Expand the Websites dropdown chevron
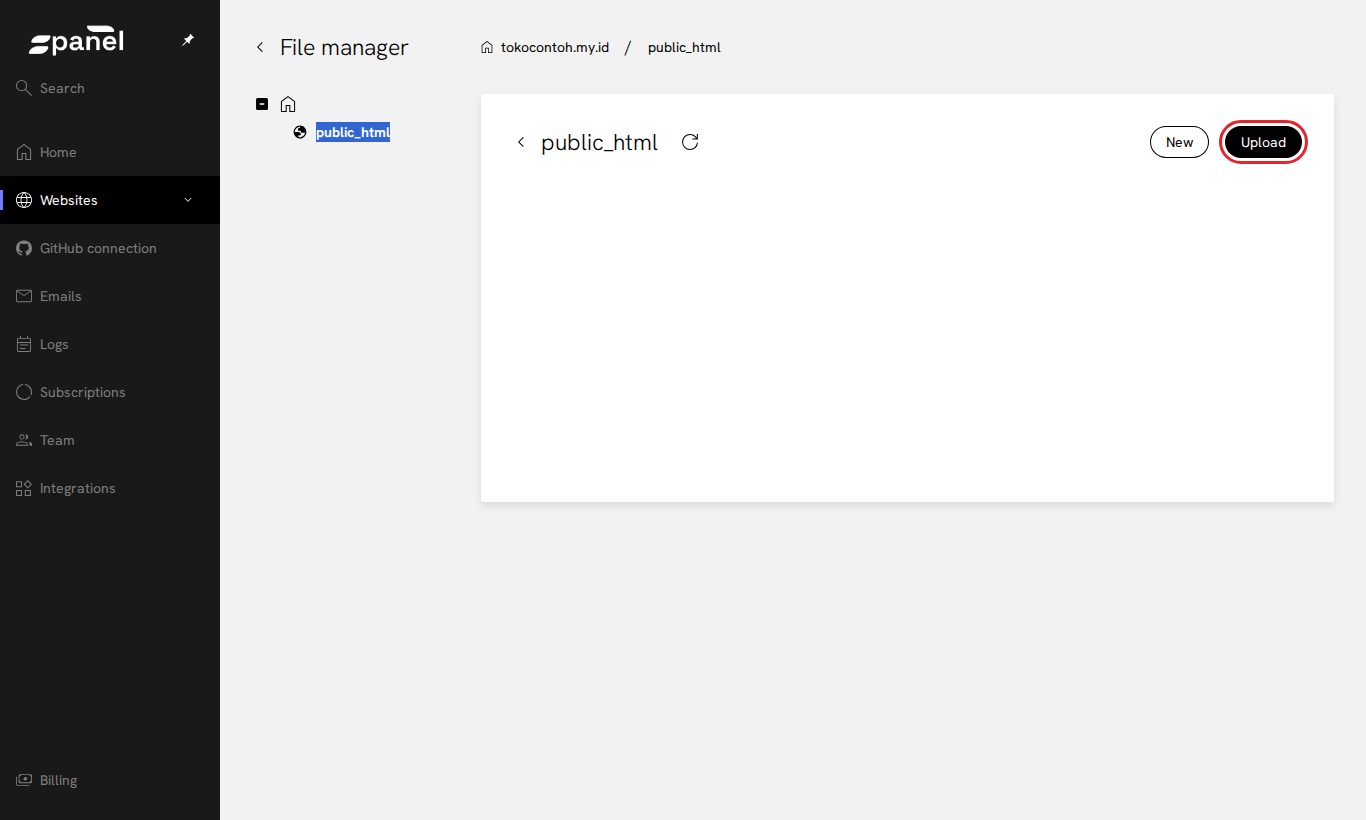Image resolution: width=1366 pixels, height=820 pixels. 188,200
